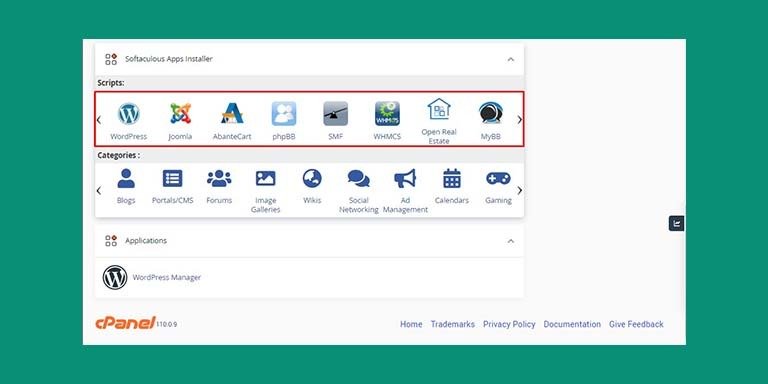Click the WordPress Manager logo icon

[115, 277]
